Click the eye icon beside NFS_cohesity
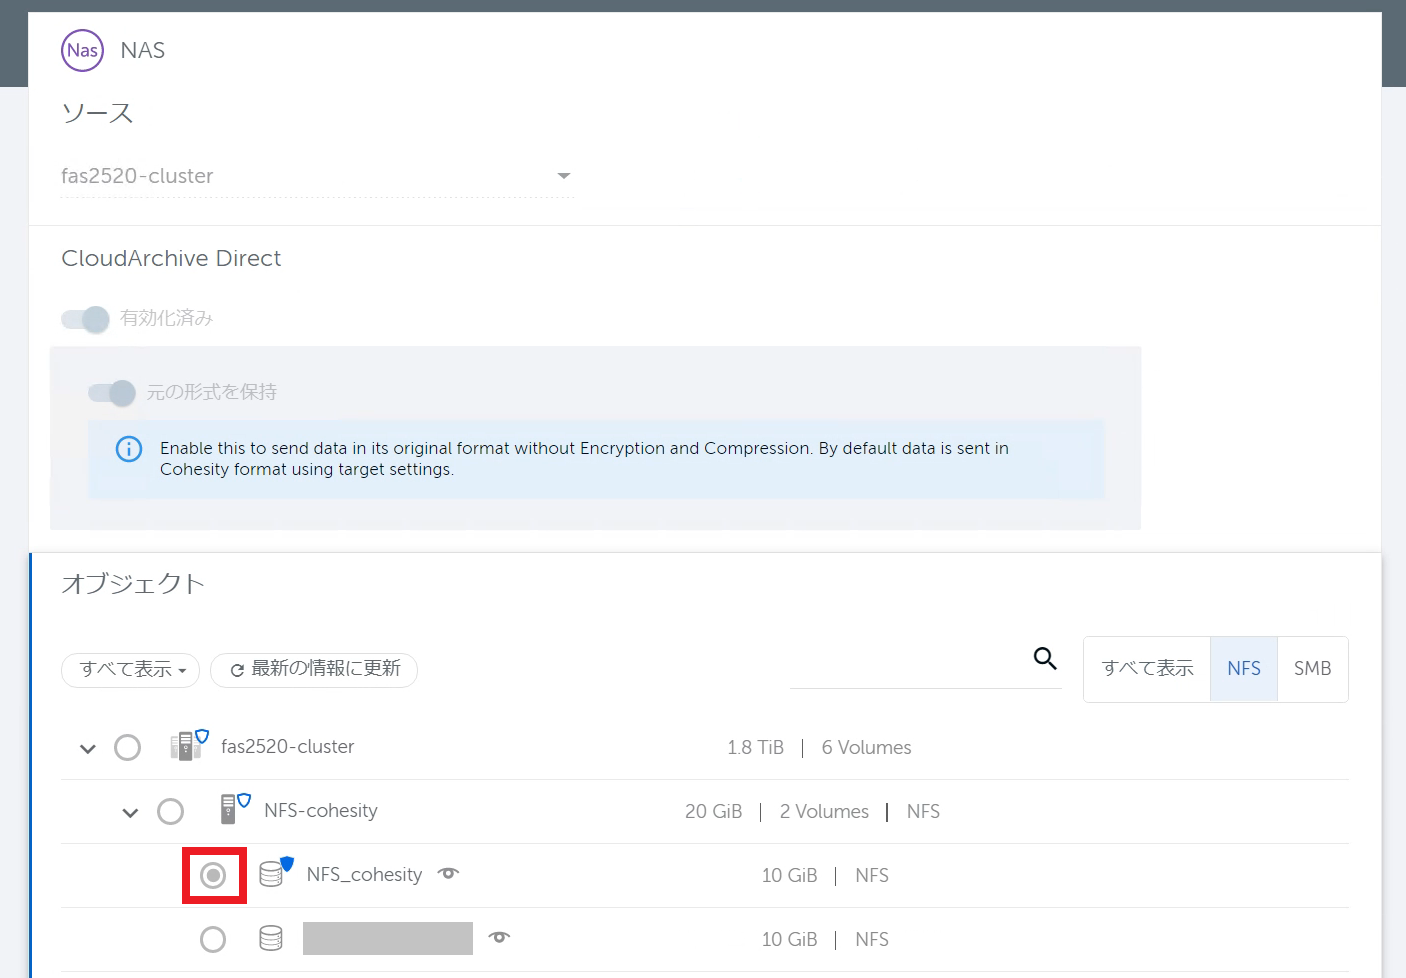Viewport: 1406px width, 978px height. (449, 873)
